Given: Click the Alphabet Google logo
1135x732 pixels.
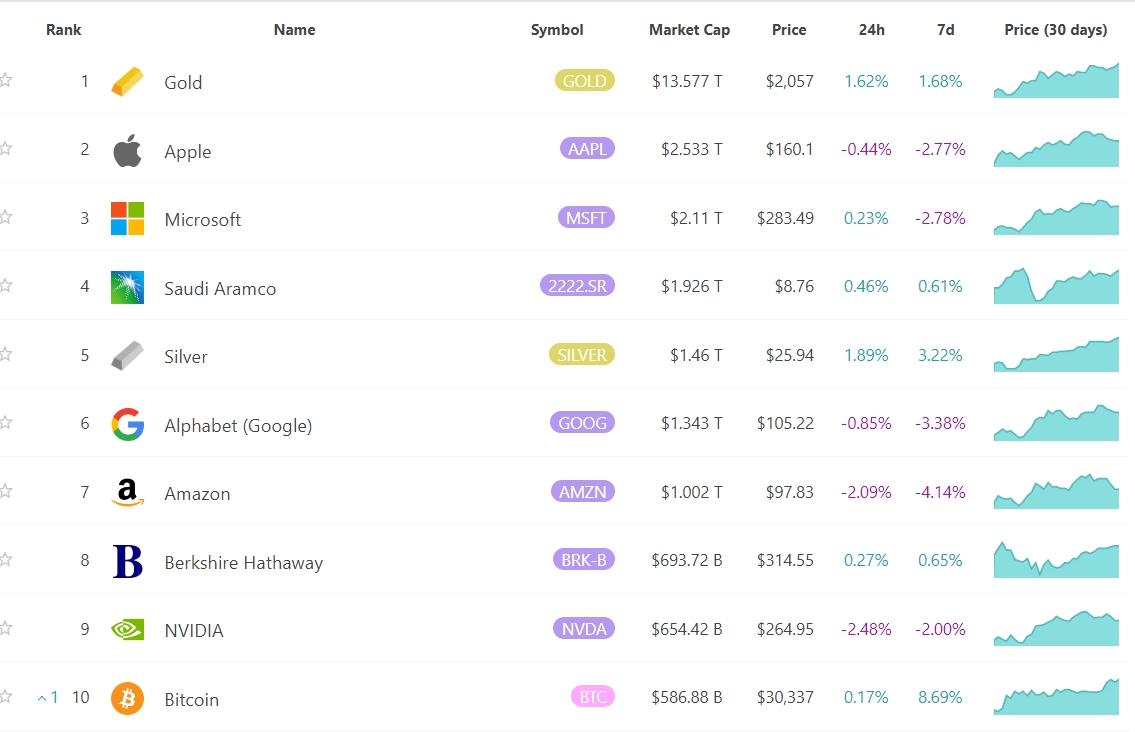Looking at the screenshot, I should [x=127, y=425].
